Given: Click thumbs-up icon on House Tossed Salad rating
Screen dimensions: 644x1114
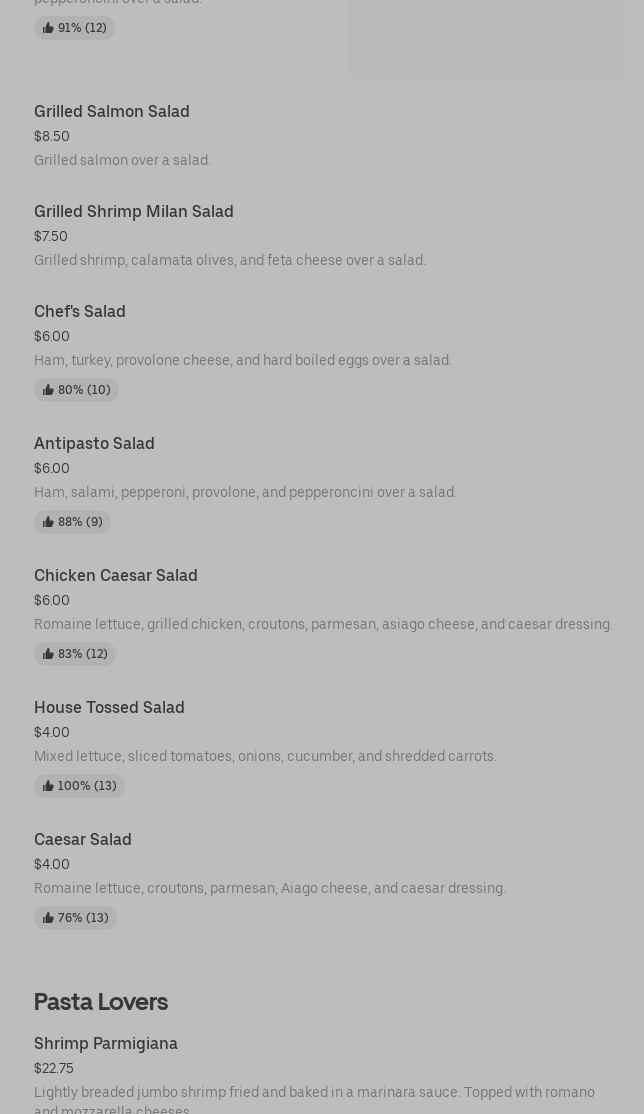Looking at the screenshot, I should click(x=48, y=786).
